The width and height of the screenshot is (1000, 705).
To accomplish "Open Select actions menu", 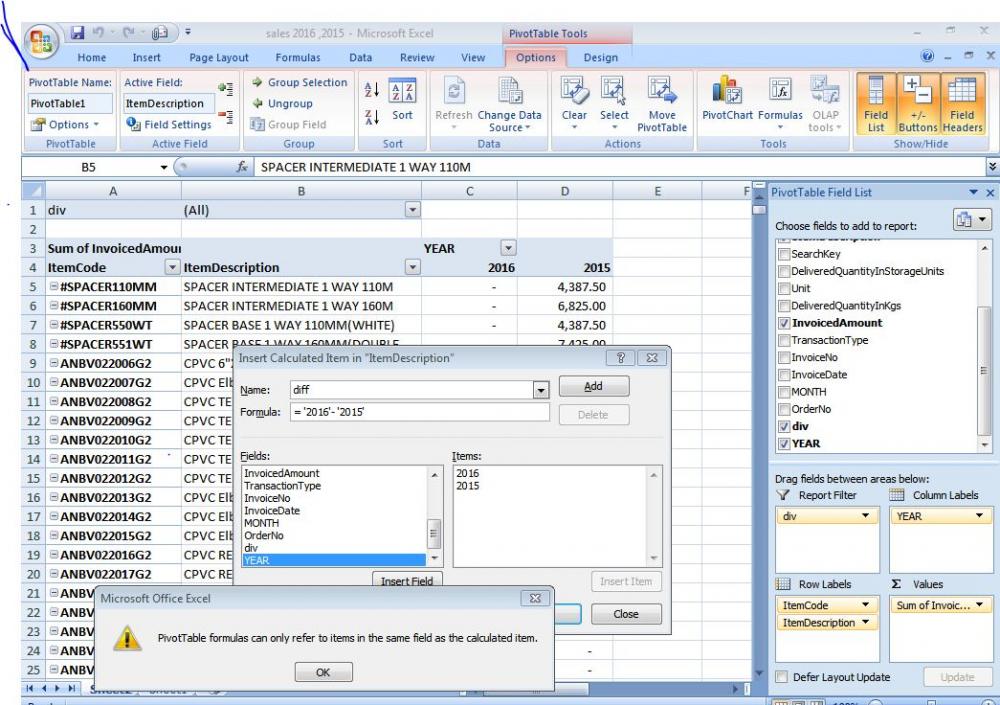I will pyautogui.click(x=614, y=102).
